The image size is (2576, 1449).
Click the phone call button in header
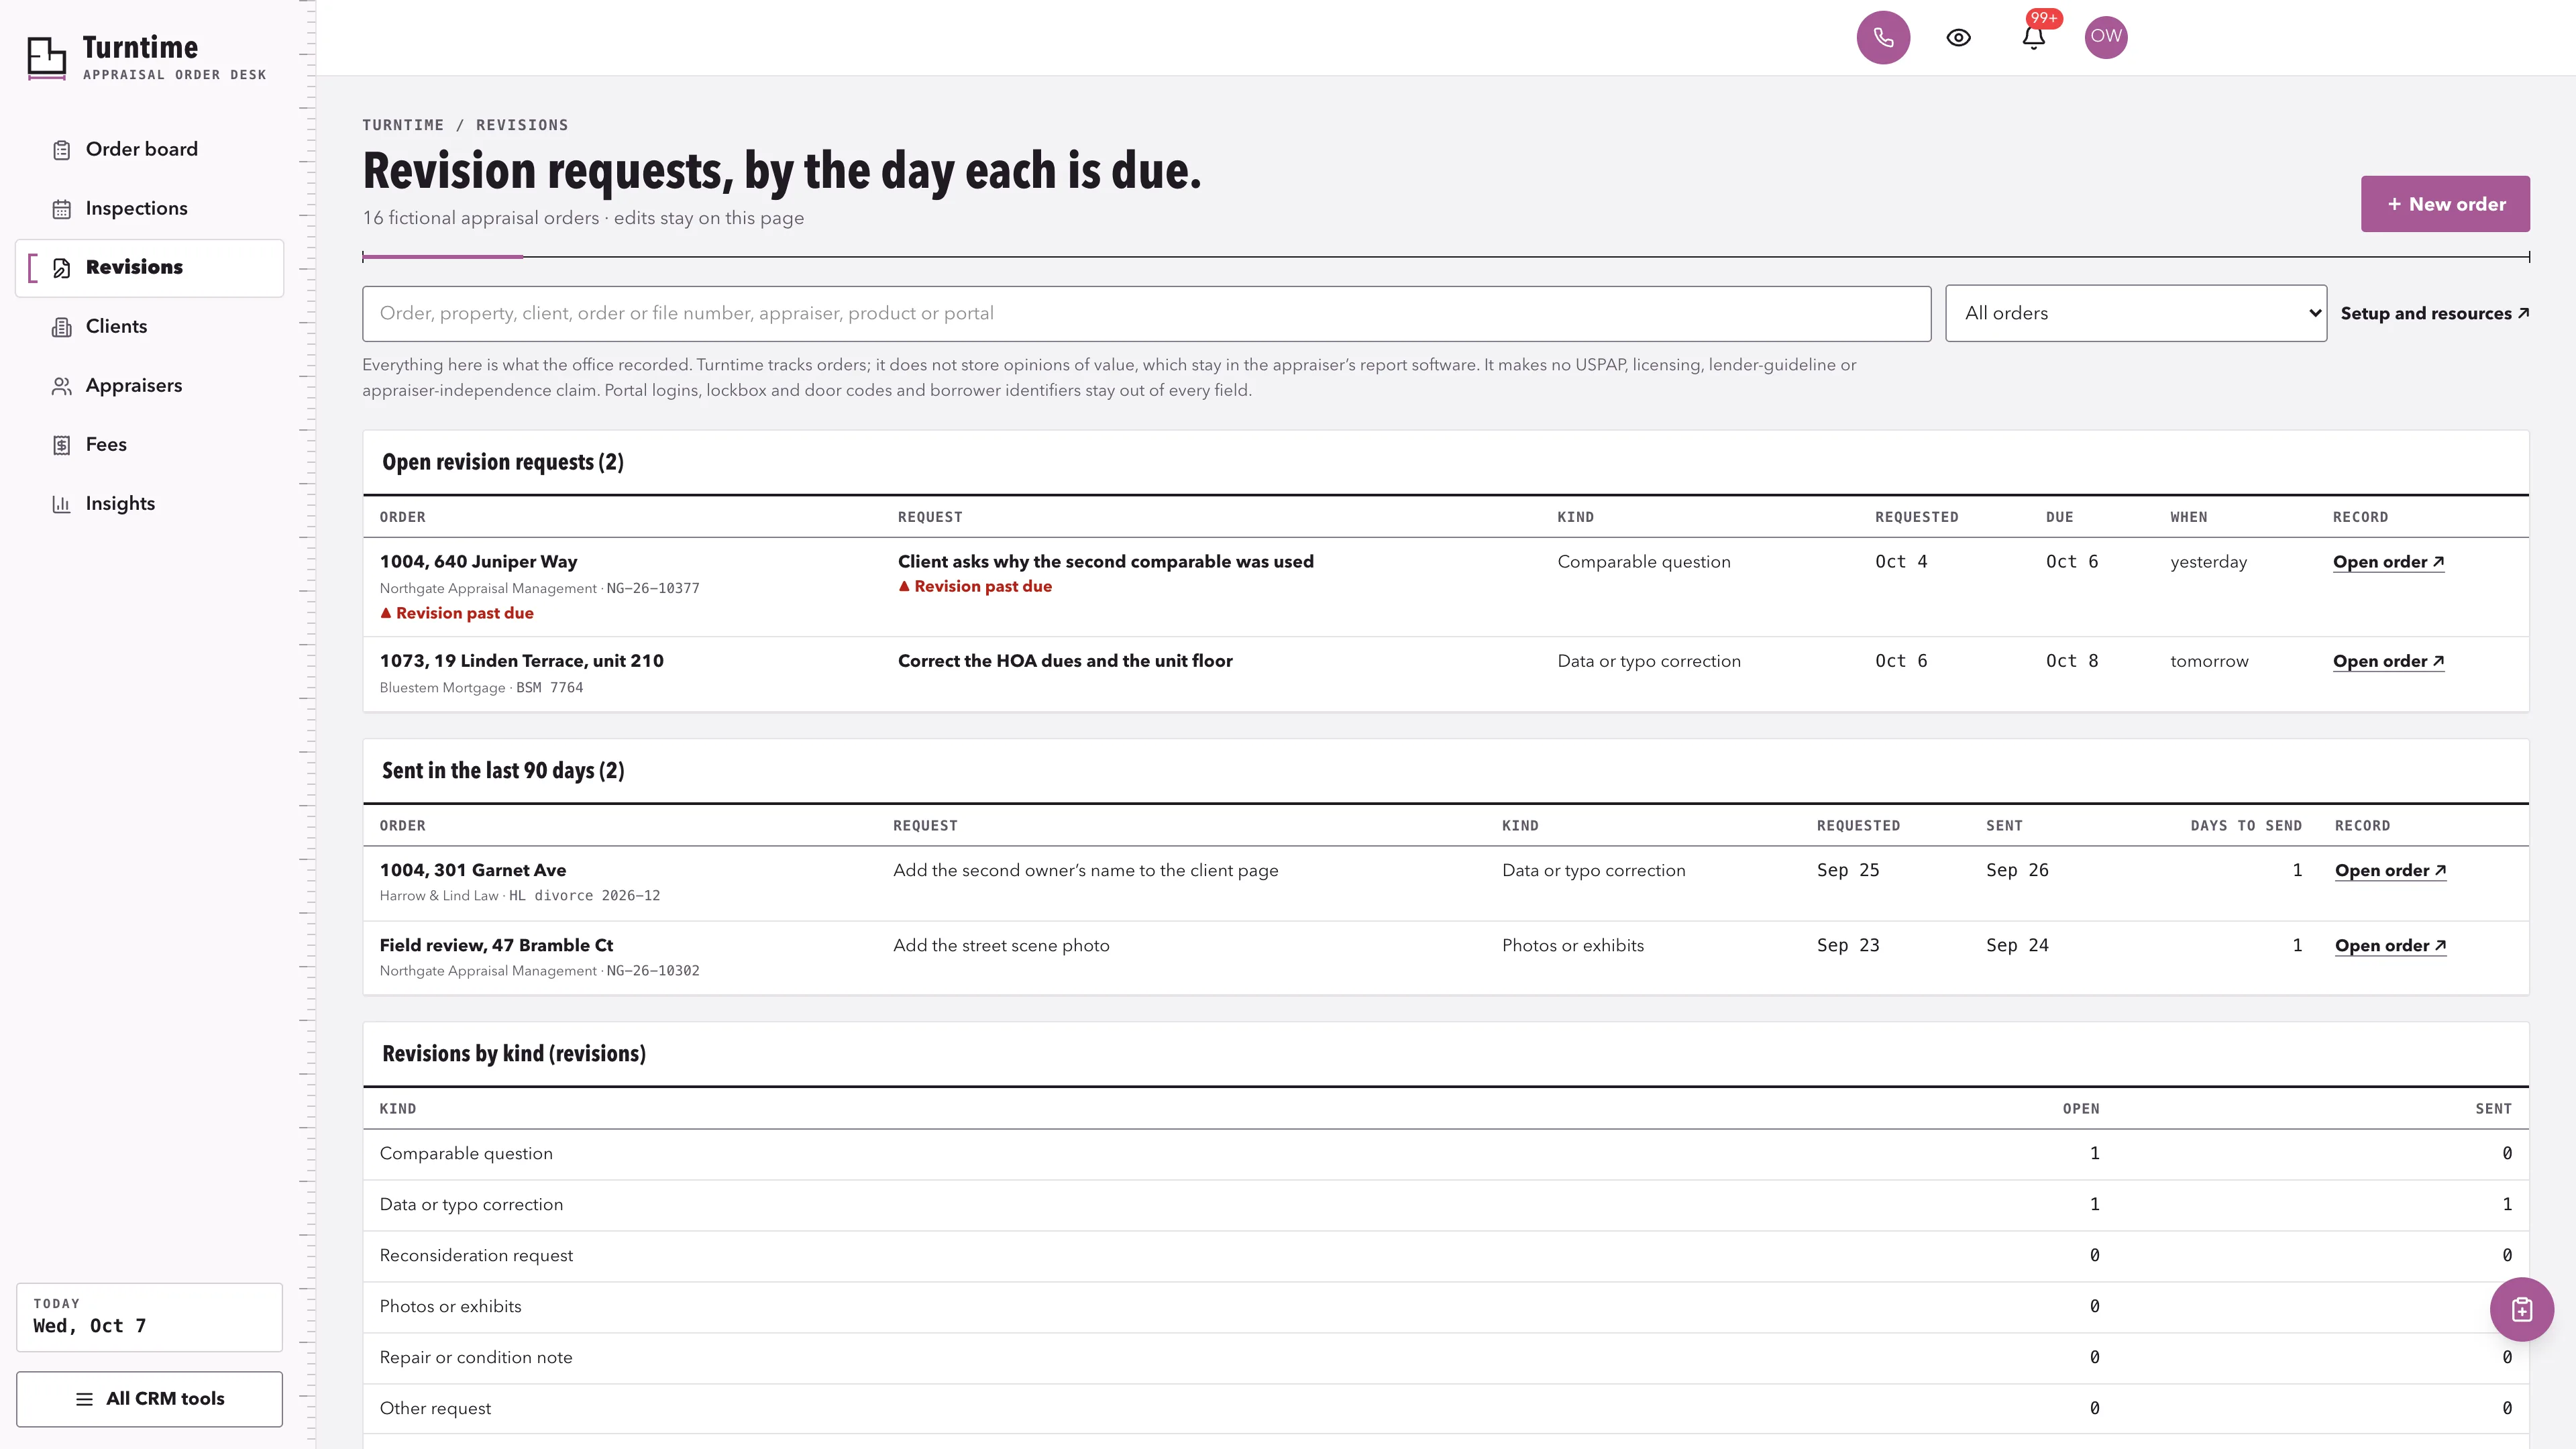1883,37
